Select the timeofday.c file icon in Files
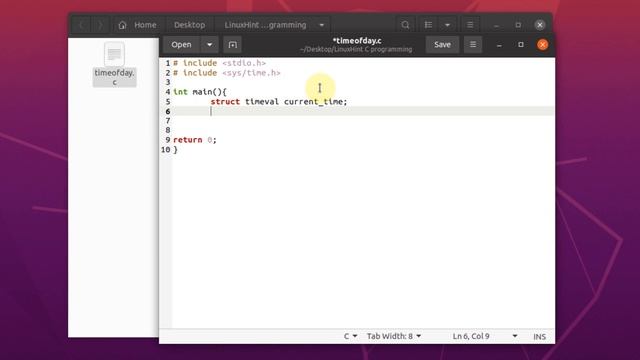 (114, 64)
